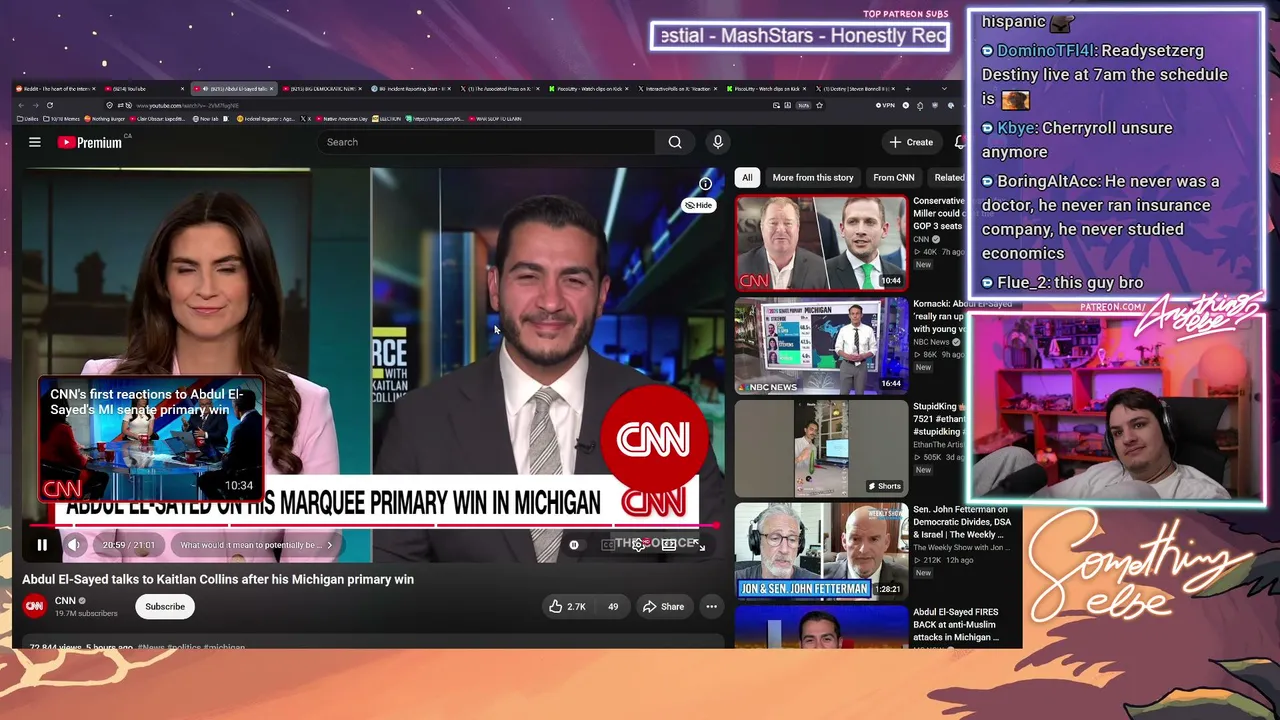The image size is (1280, 720).
Task: Share the video
Action: (664, 606)
